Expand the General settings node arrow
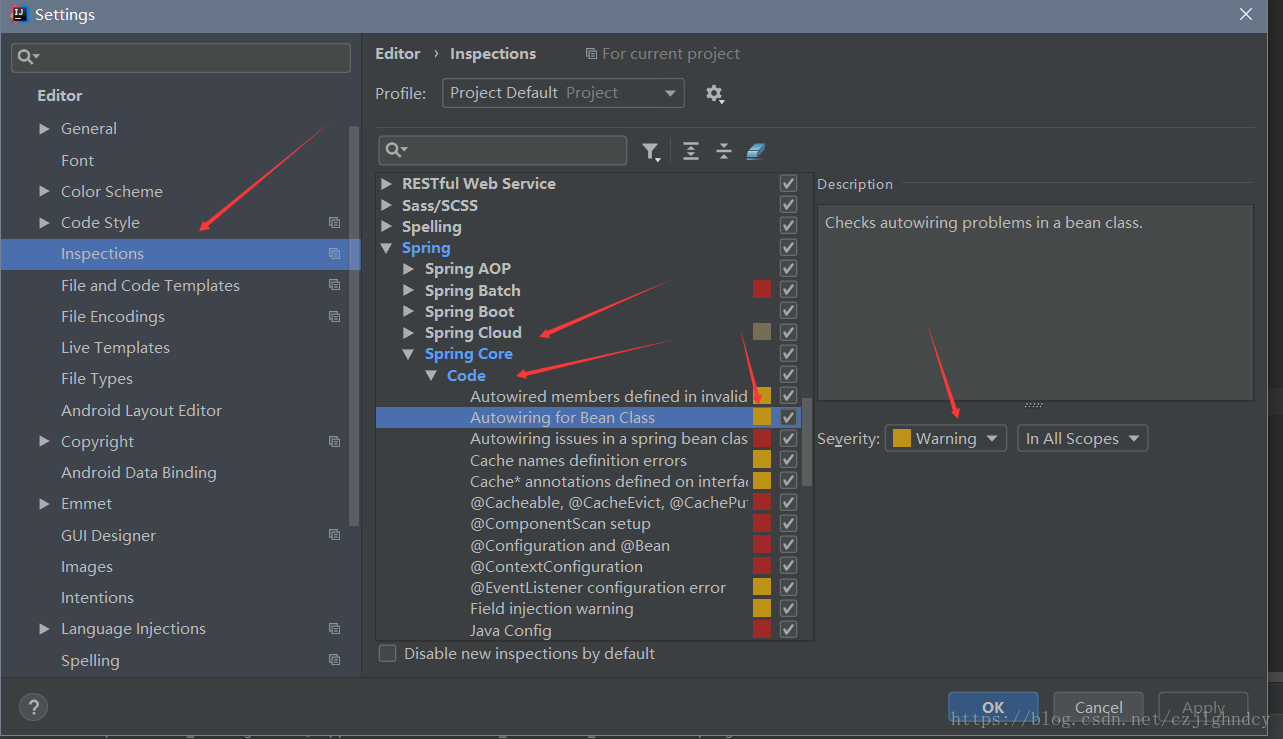The width and height of the screenshot is (1283, 739). (x=44, y=129)
